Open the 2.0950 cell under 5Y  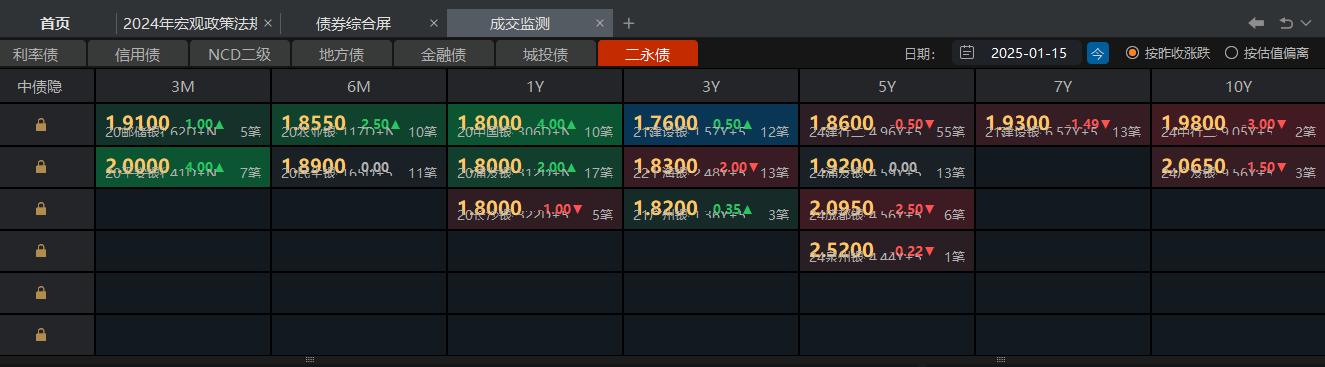887,209
